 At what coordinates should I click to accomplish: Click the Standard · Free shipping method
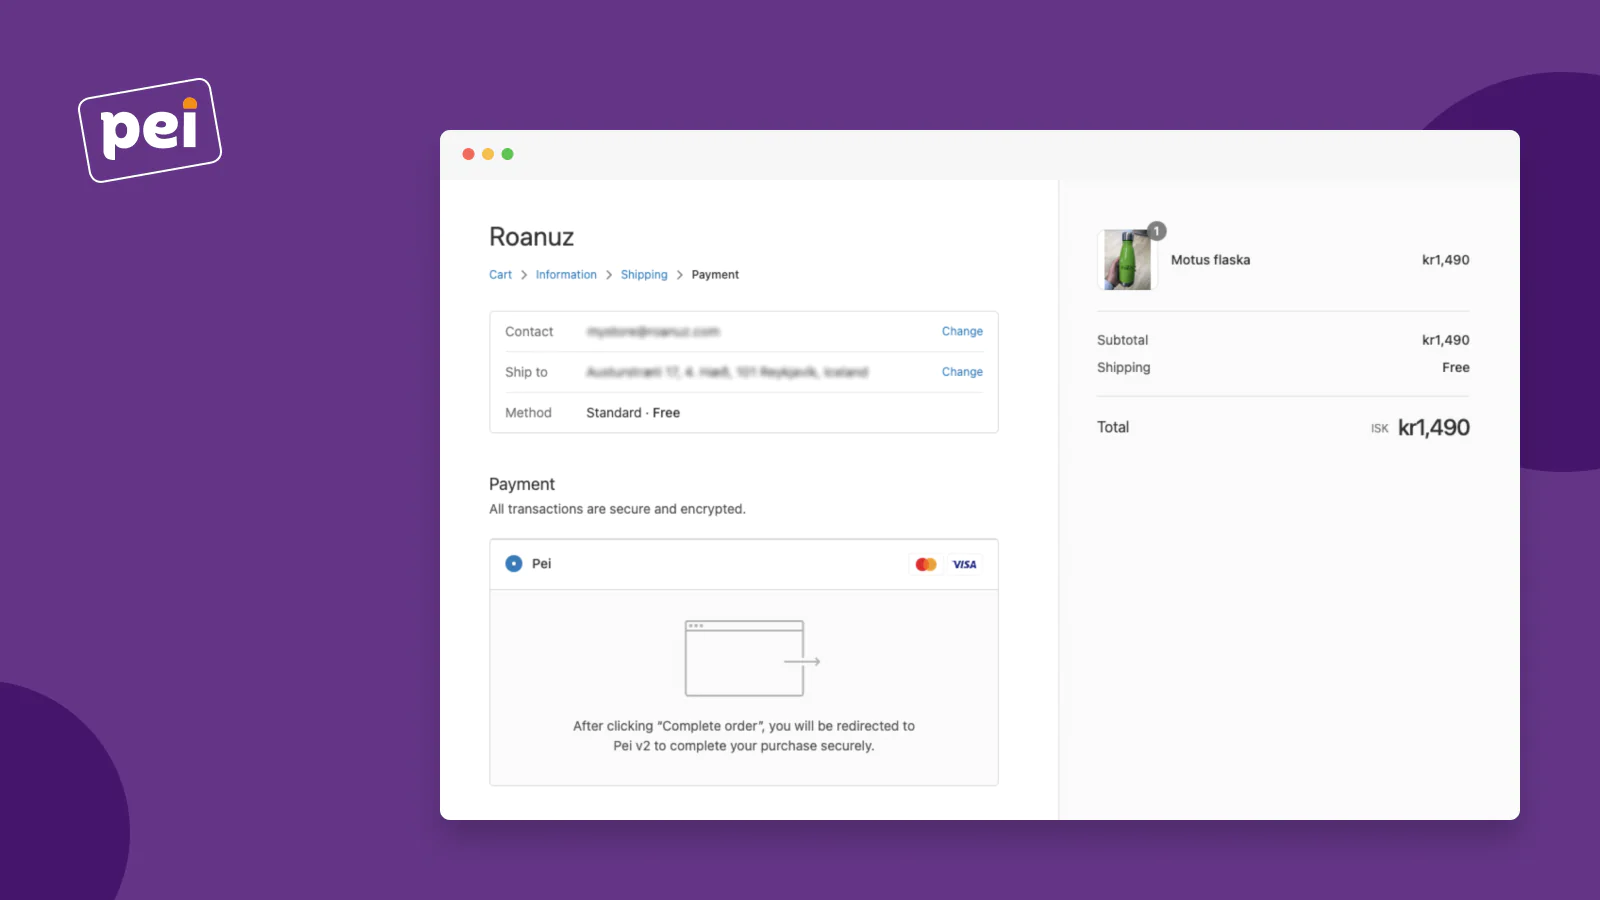(633, 413)
